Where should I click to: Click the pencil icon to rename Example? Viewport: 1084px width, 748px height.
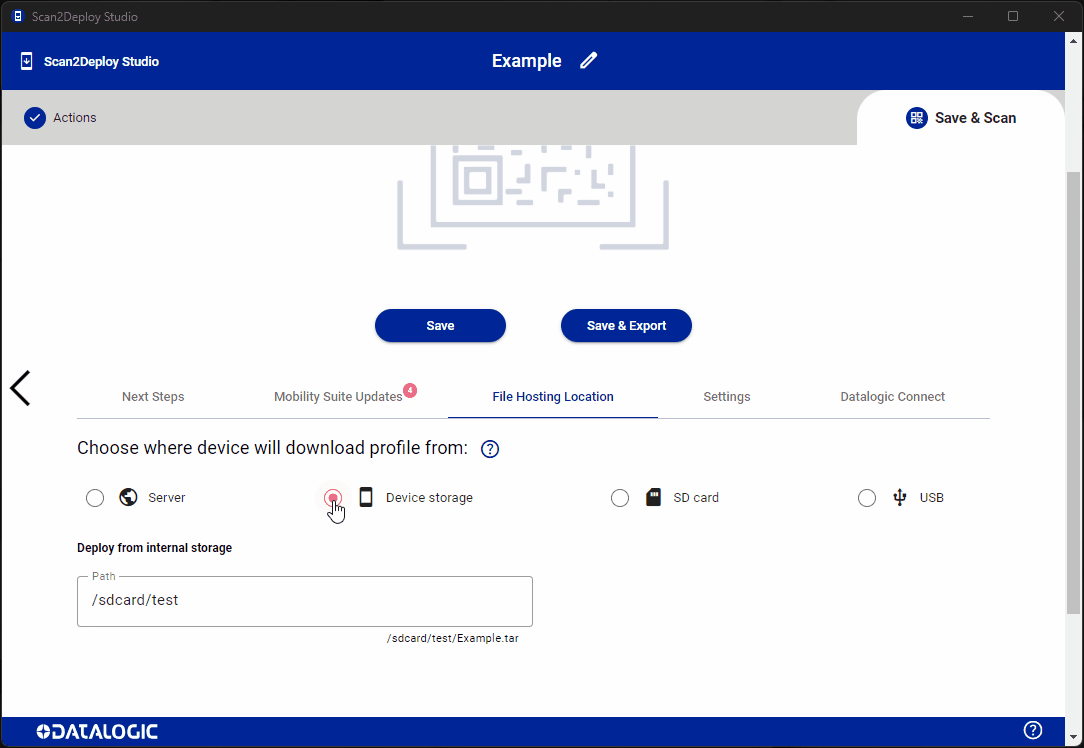[x=588, y=61]
